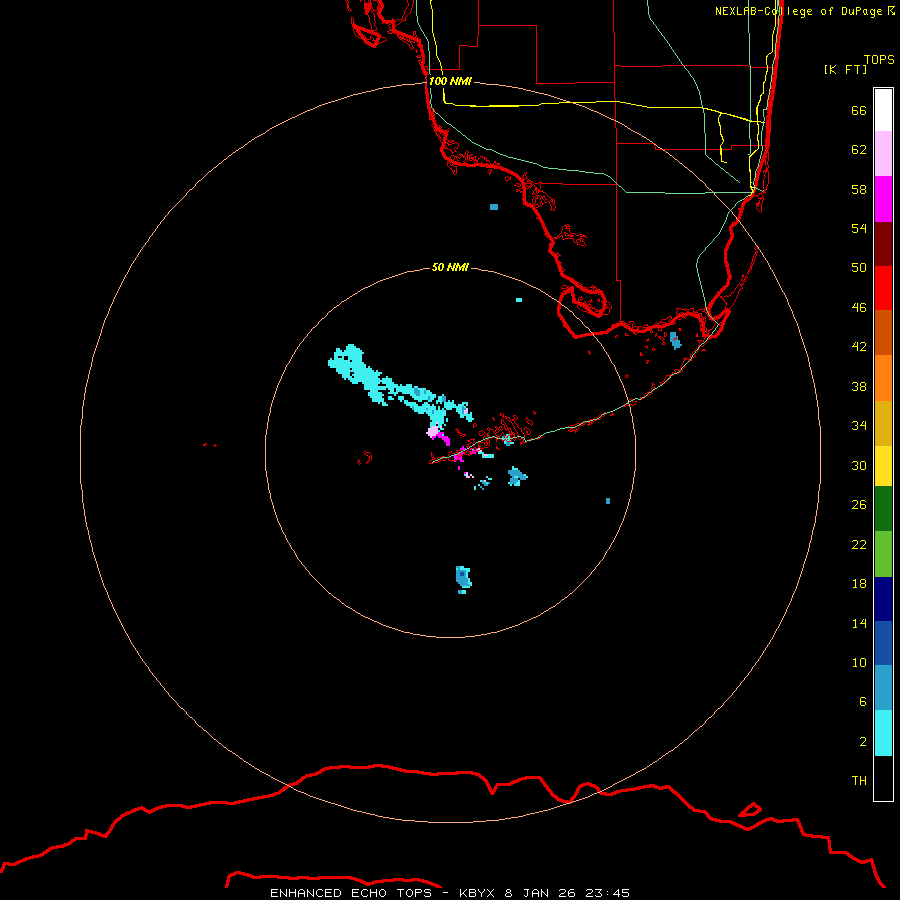
Task: Click the blue echo cell far south inside 50 NMI ring
Action: click(463, 579)
